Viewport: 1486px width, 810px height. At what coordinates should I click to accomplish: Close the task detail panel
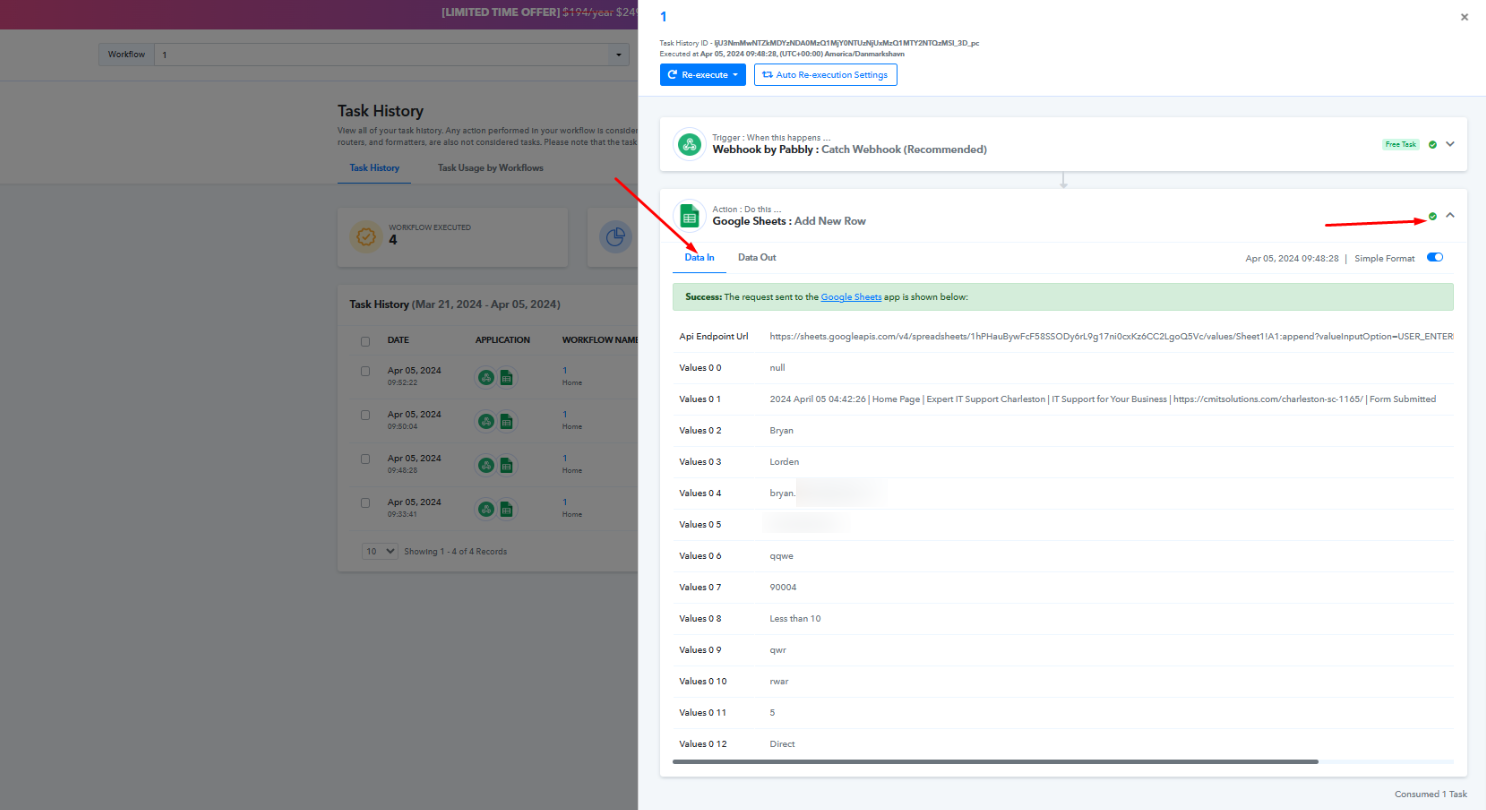pos(1465,17)
